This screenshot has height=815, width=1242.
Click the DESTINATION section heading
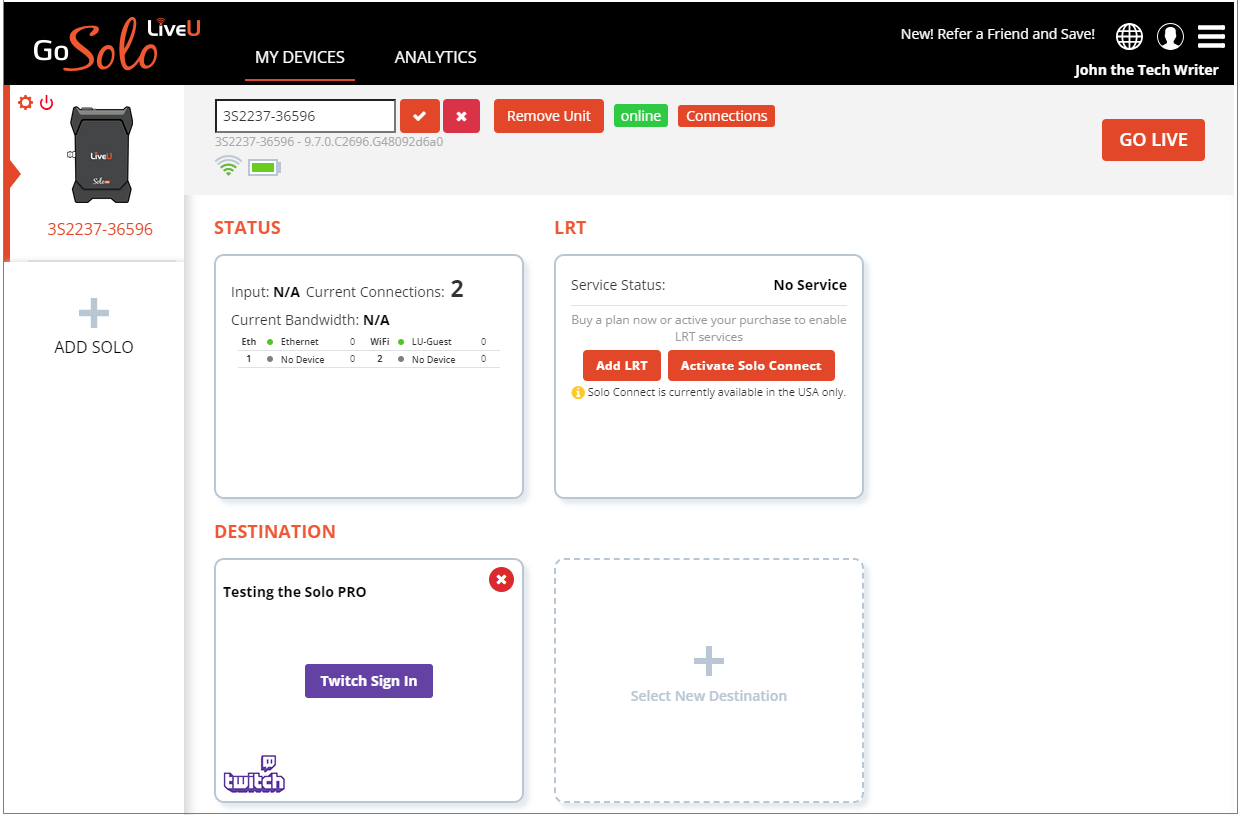(x=275, y=532)
